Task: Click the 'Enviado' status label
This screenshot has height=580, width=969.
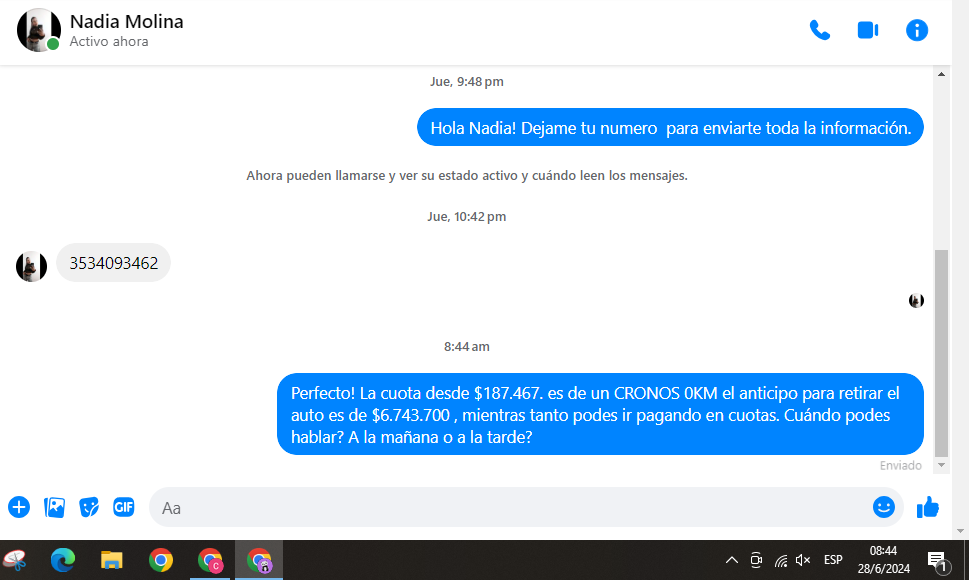Action: 900,466
